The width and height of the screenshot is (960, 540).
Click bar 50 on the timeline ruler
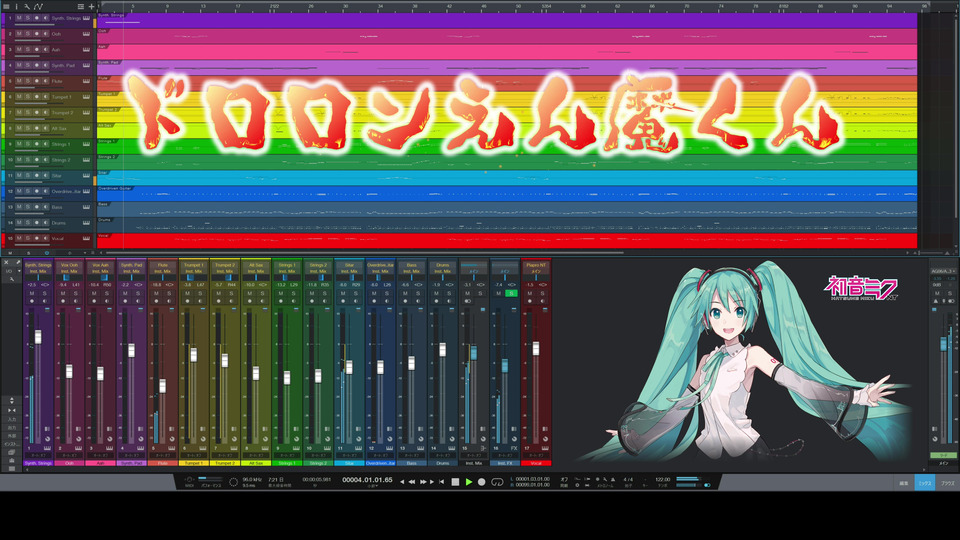tap(519, 7)
